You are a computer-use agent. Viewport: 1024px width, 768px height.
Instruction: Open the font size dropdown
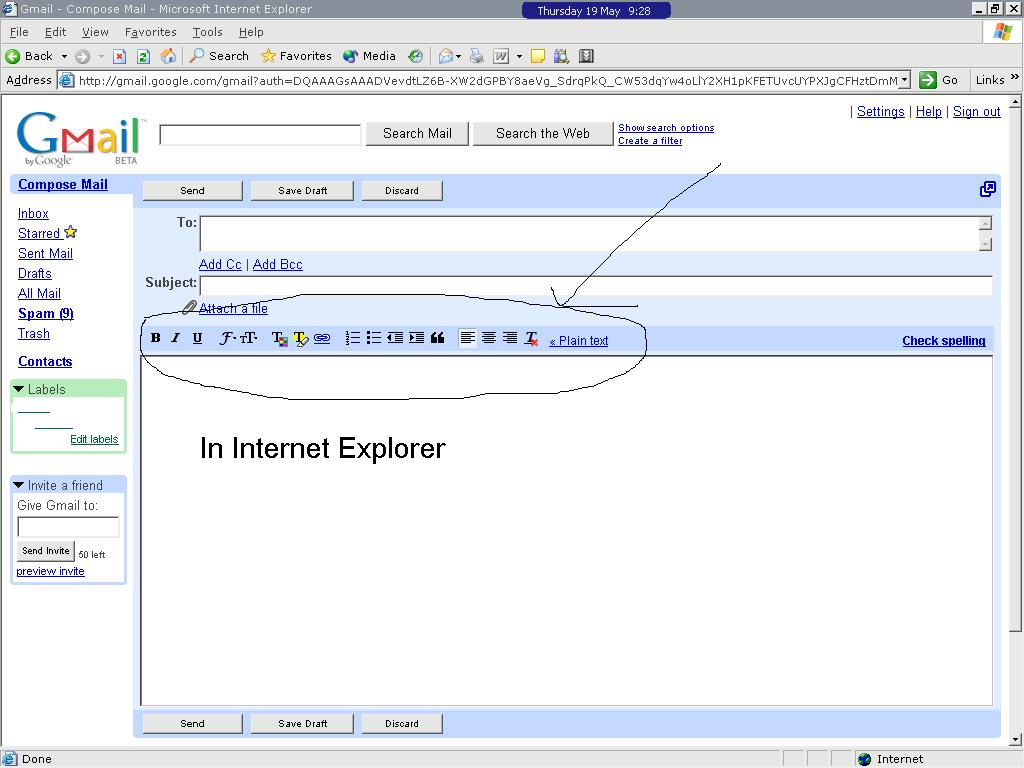coord(248,338)
